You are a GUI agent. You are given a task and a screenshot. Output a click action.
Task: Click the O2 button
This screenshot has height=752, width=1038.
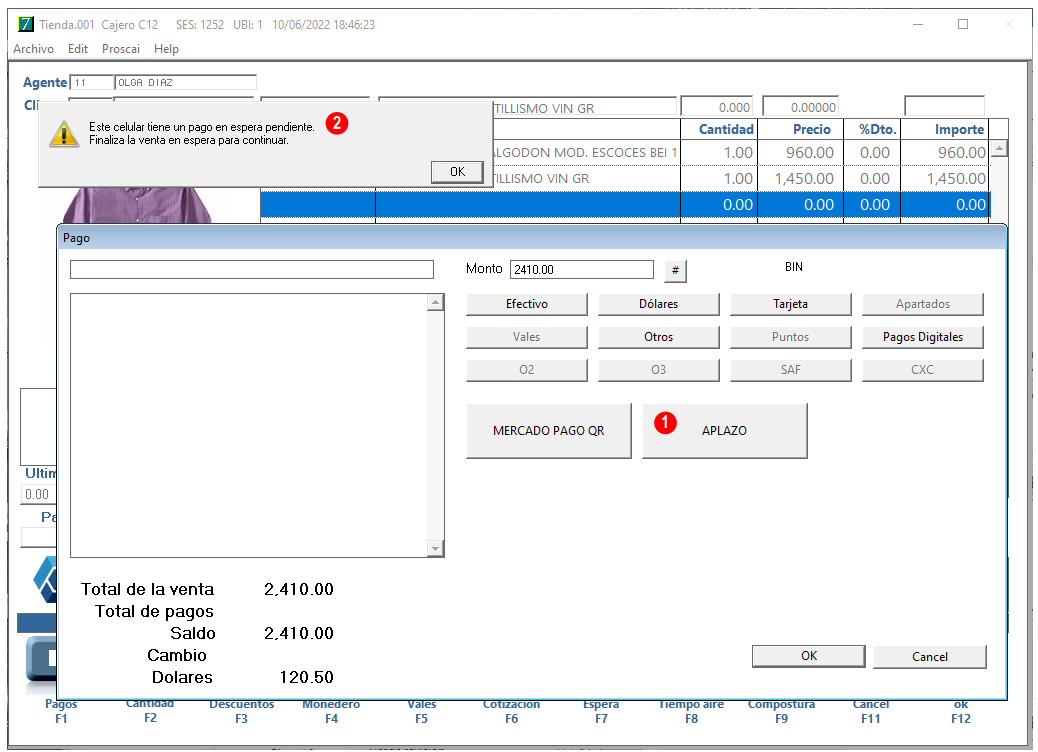tap(527, 370)
